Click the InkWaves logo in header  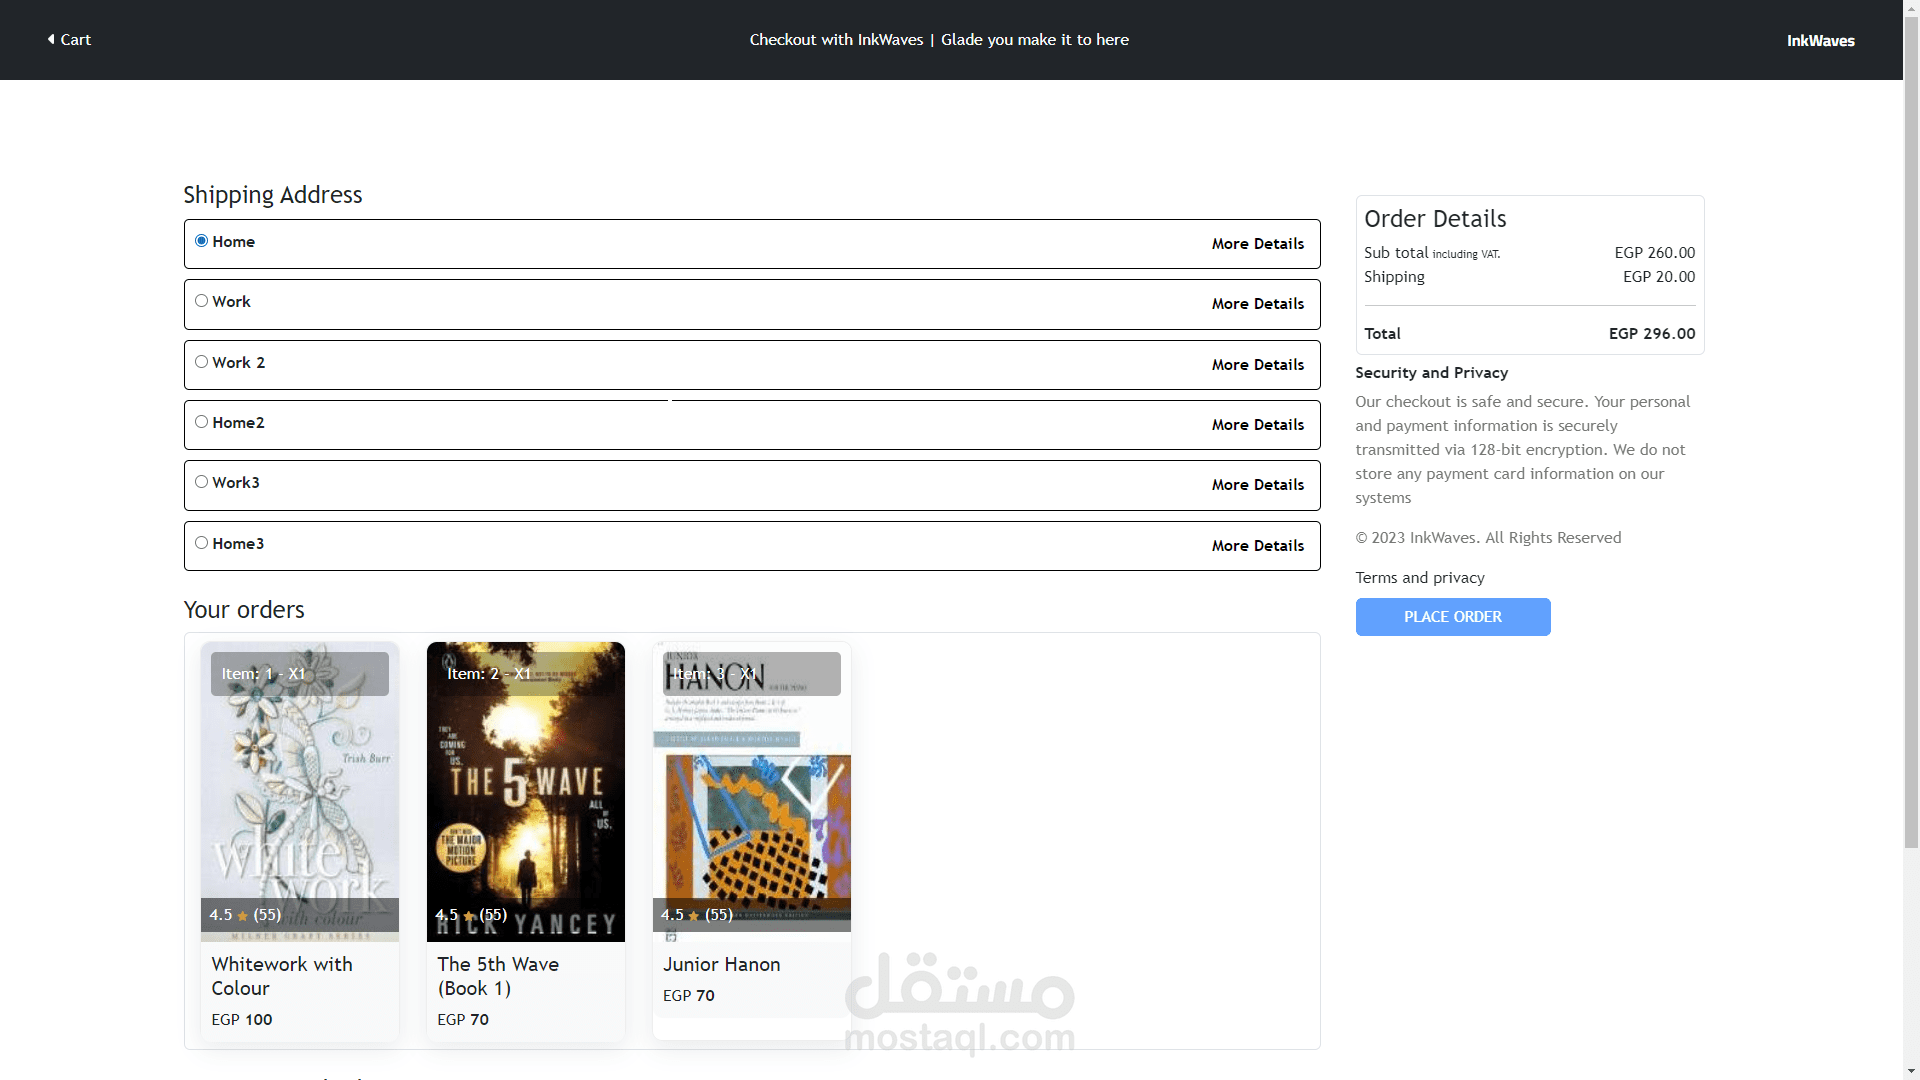pos(1820,41)
